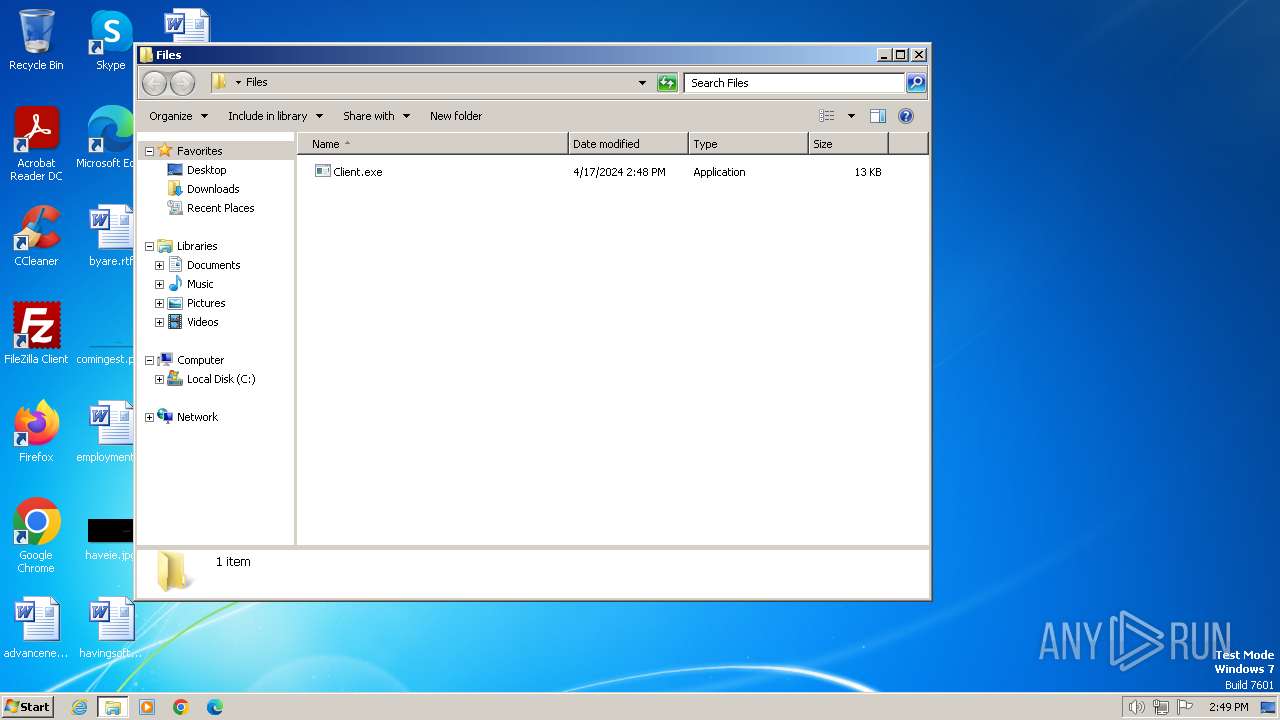The width and height of the screenshot is (1280, 720).
Task: Open Windows Media Player in taskbar
Action: (147, 707)
